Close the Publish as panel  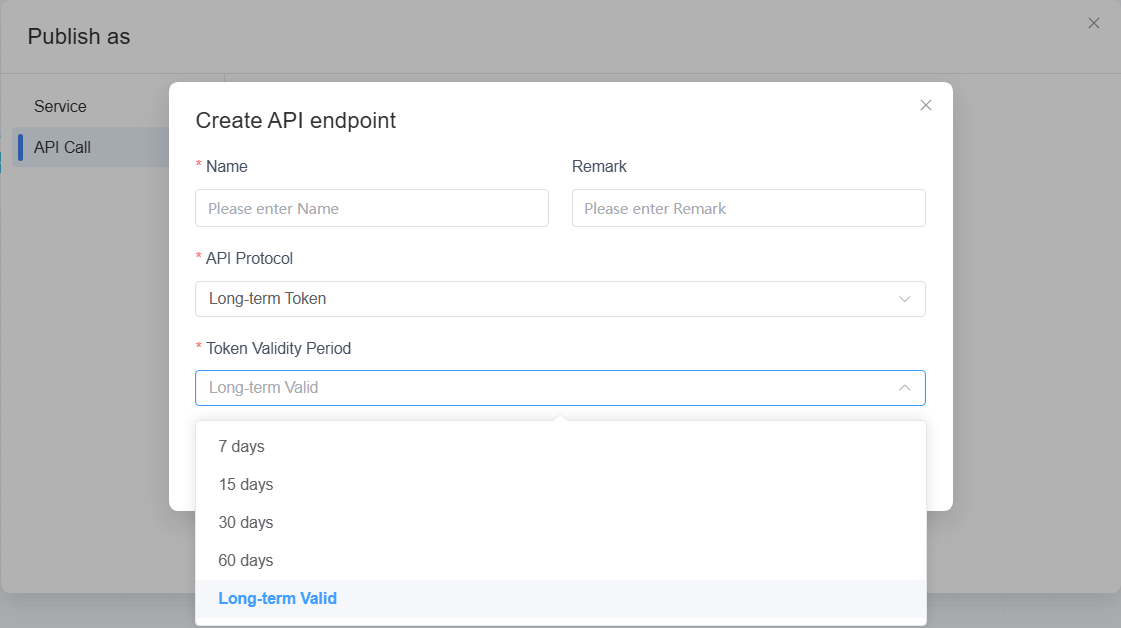[1093, 23]
